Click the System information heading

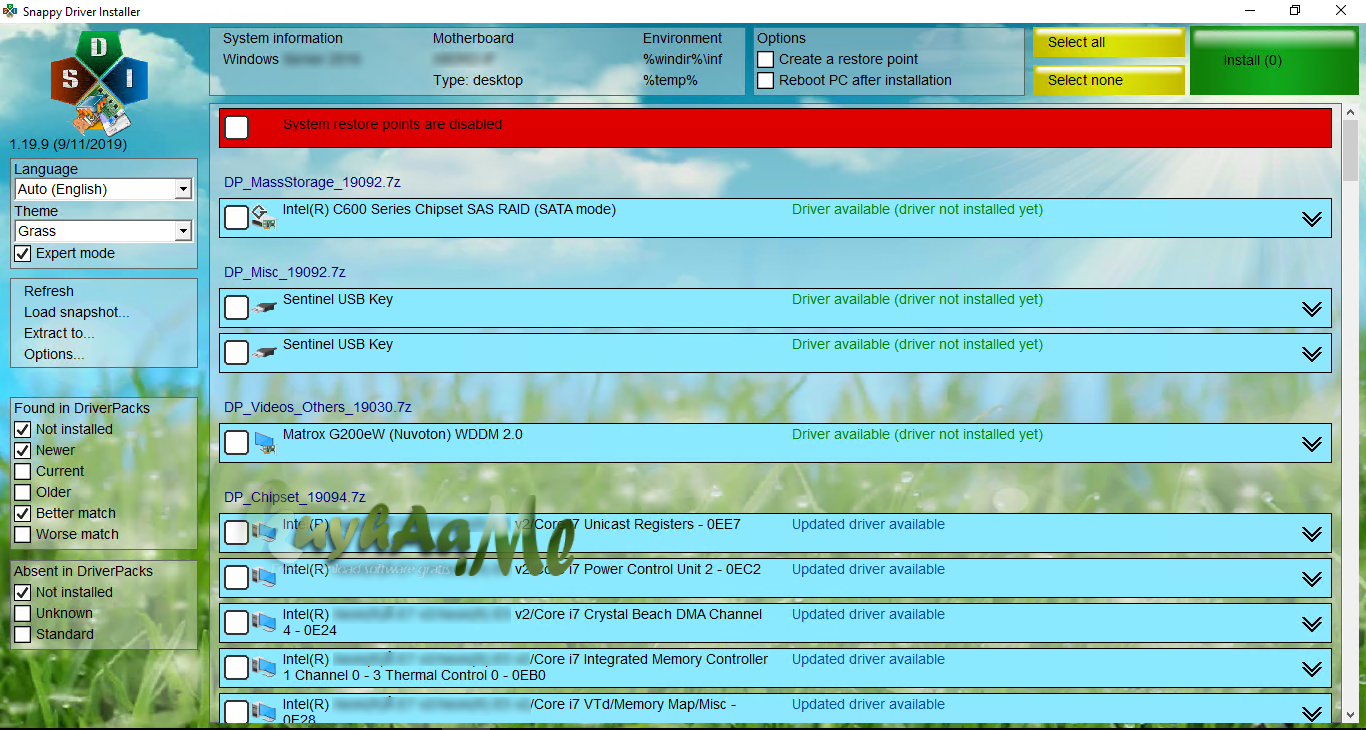point(283,38)
